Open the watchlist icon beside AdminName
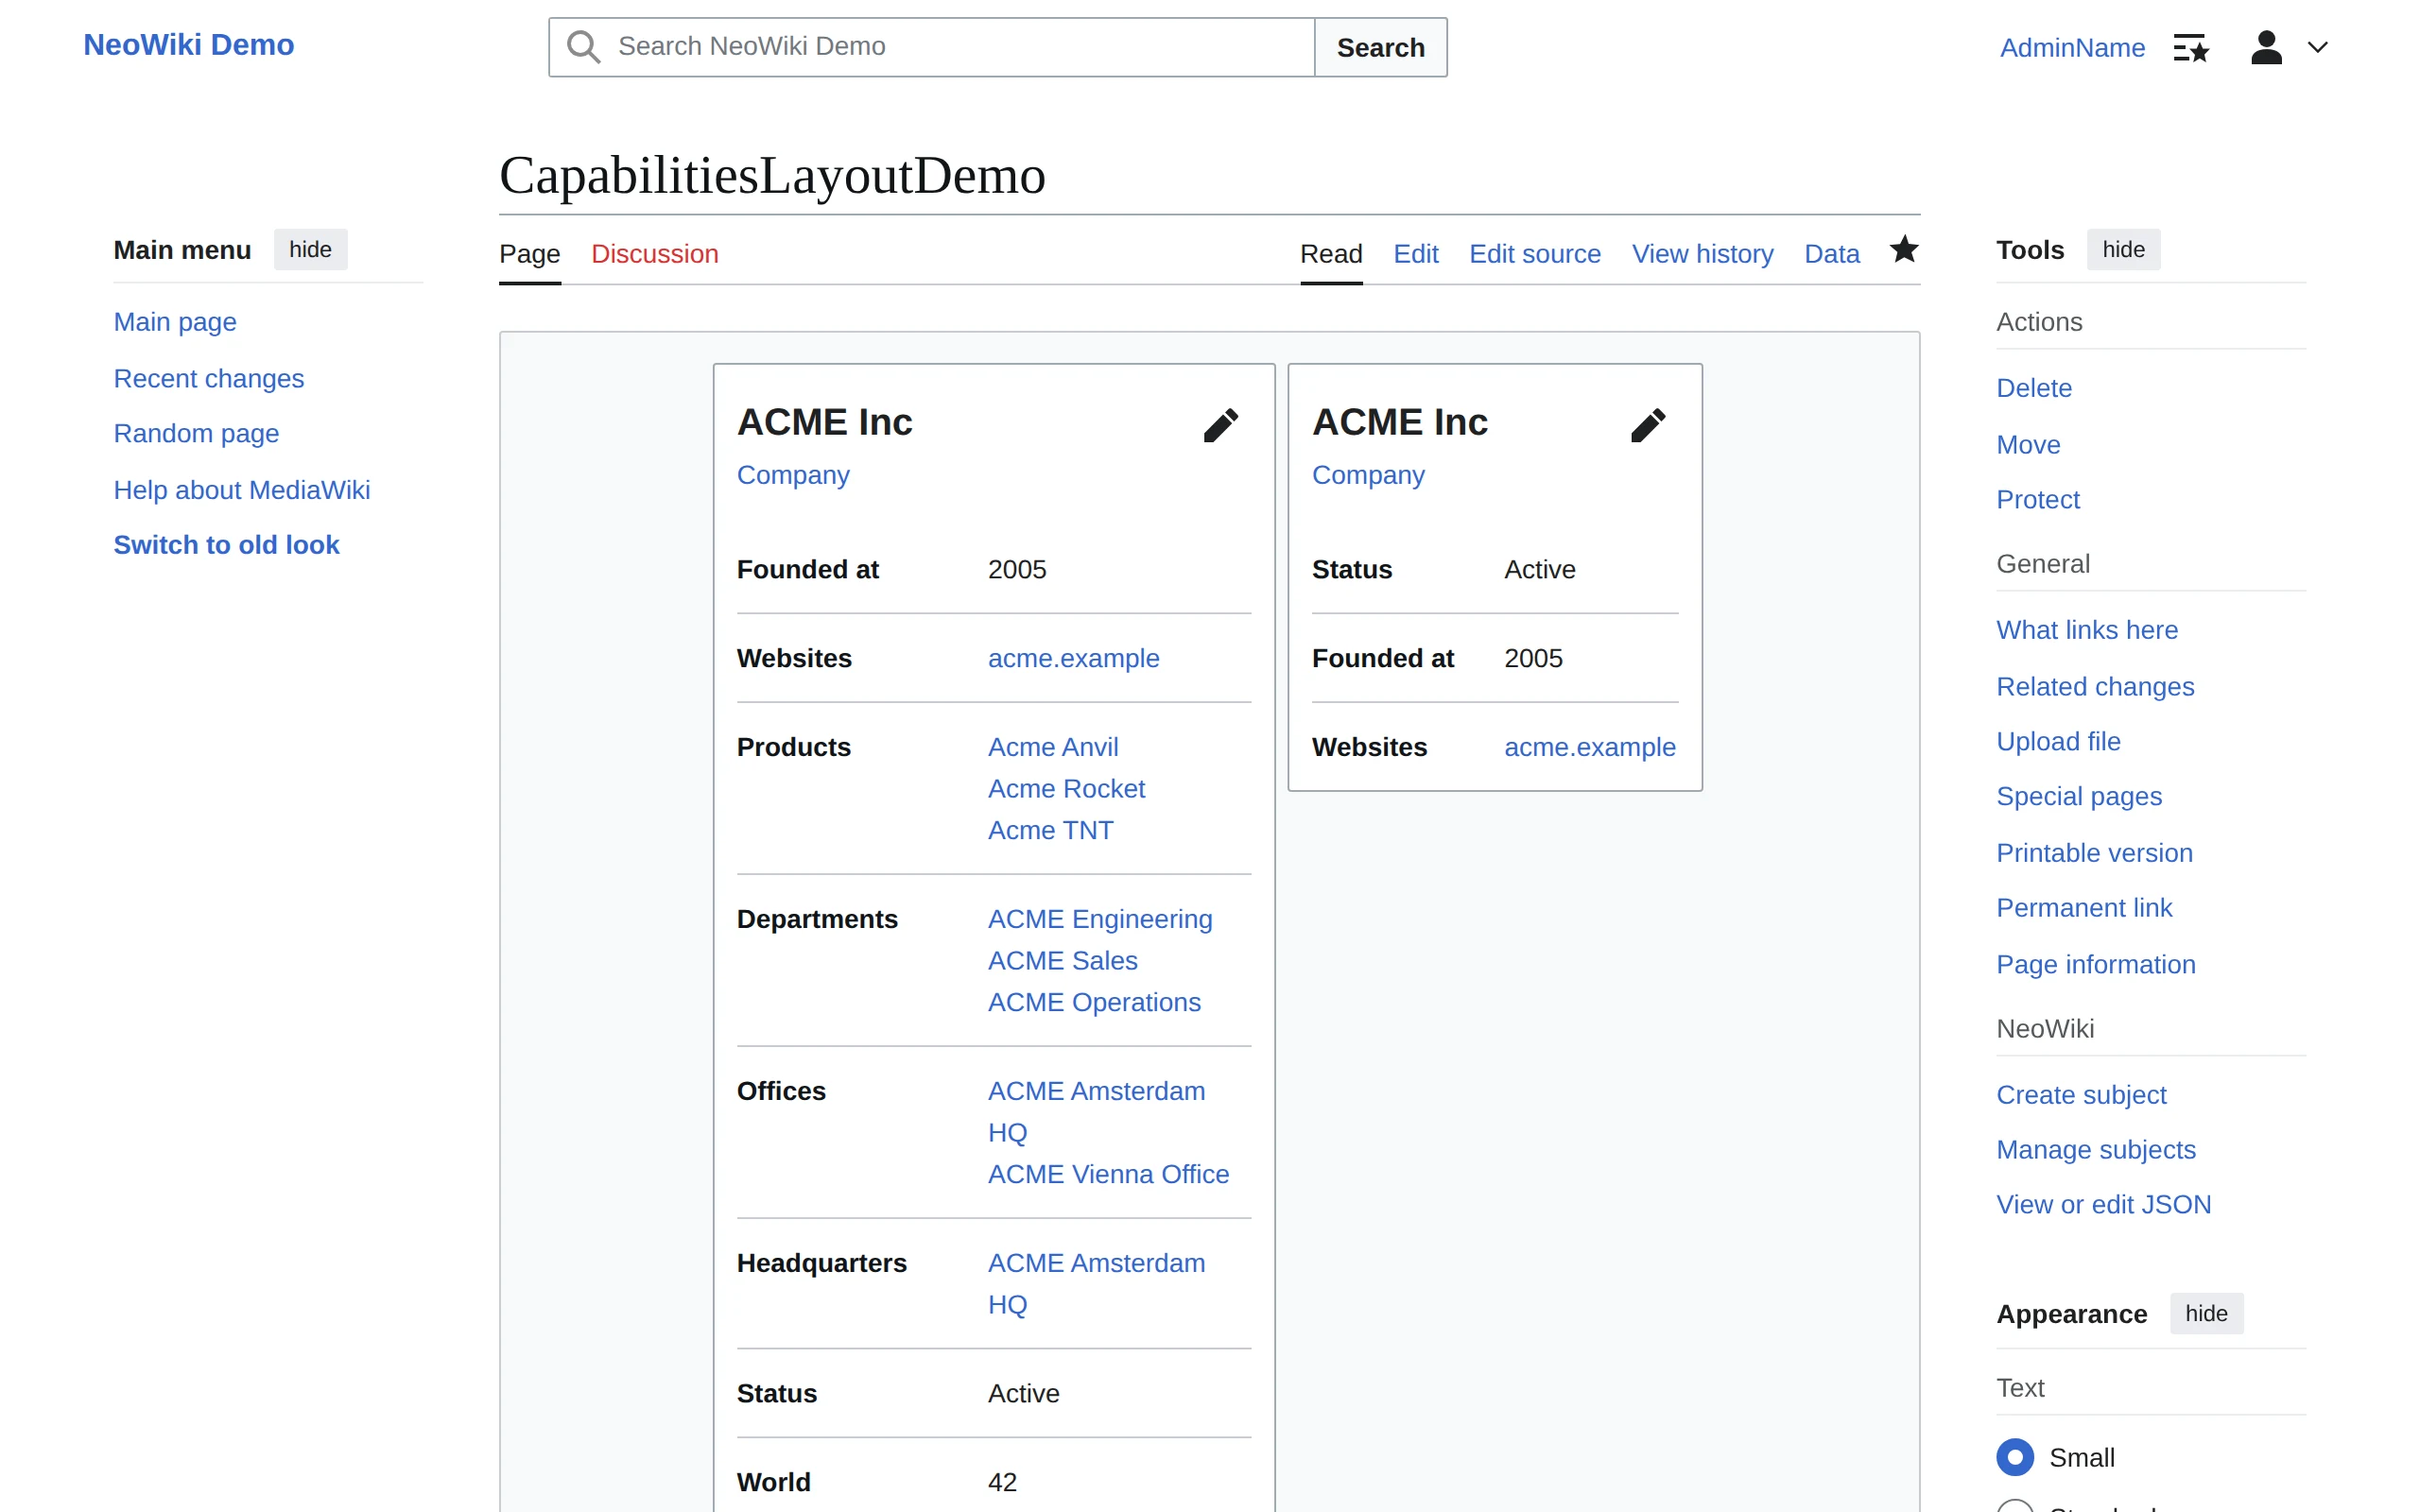The height and width of the screenshot is (1512, 2420). (2191, 47)
